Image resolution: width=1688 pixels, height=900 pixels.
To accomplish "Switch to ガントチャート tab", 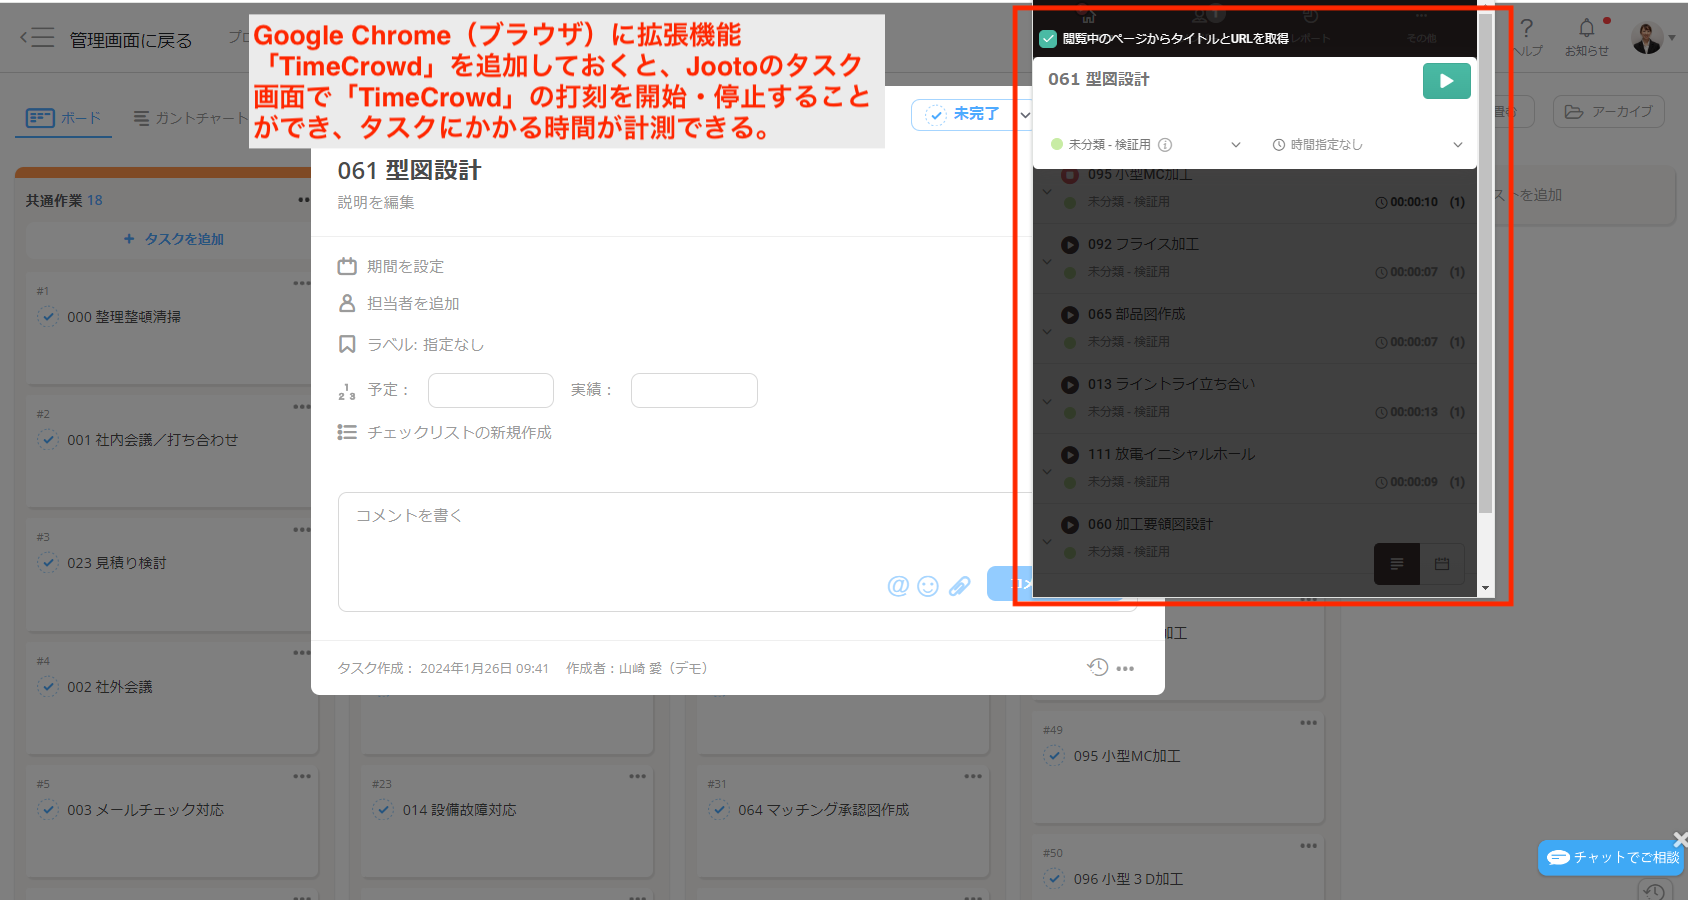I will pos(190,118).
